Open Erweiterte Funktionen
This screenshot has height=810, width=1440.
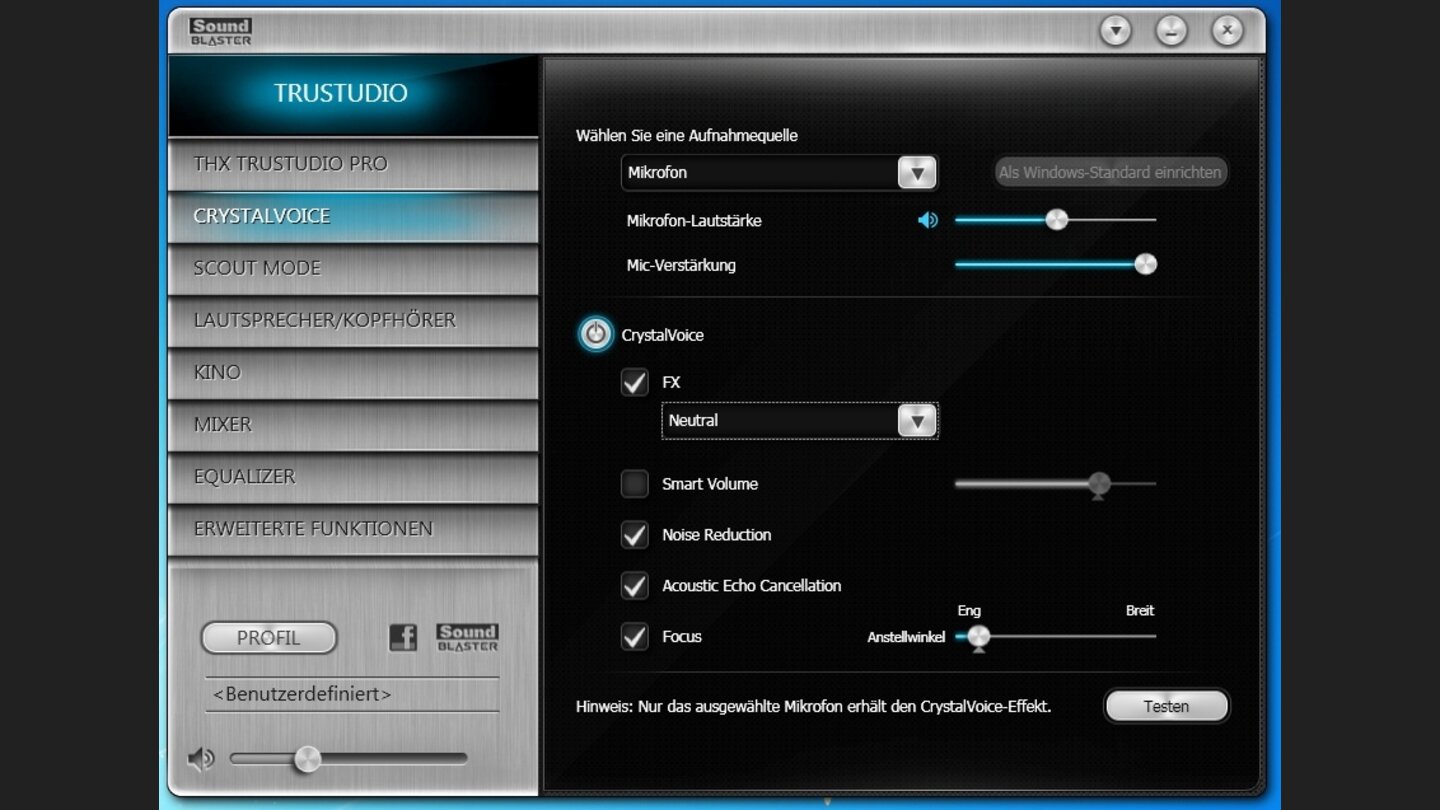pos(353,528)
